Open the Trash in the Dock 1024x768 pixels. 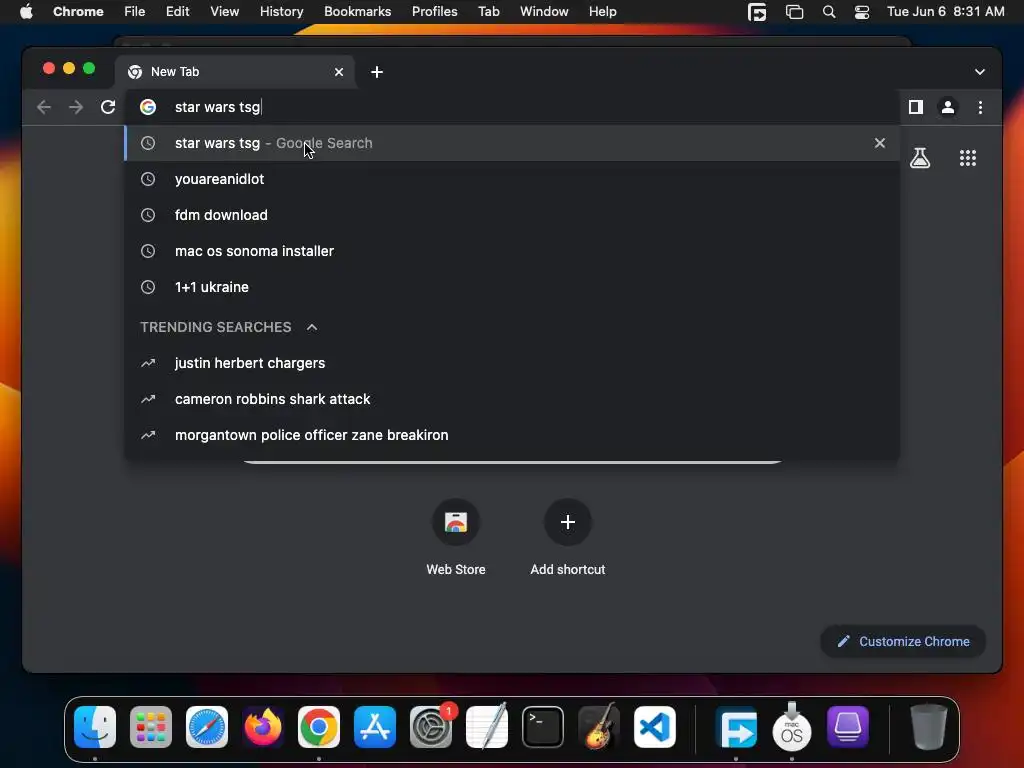tap(928, 727)
